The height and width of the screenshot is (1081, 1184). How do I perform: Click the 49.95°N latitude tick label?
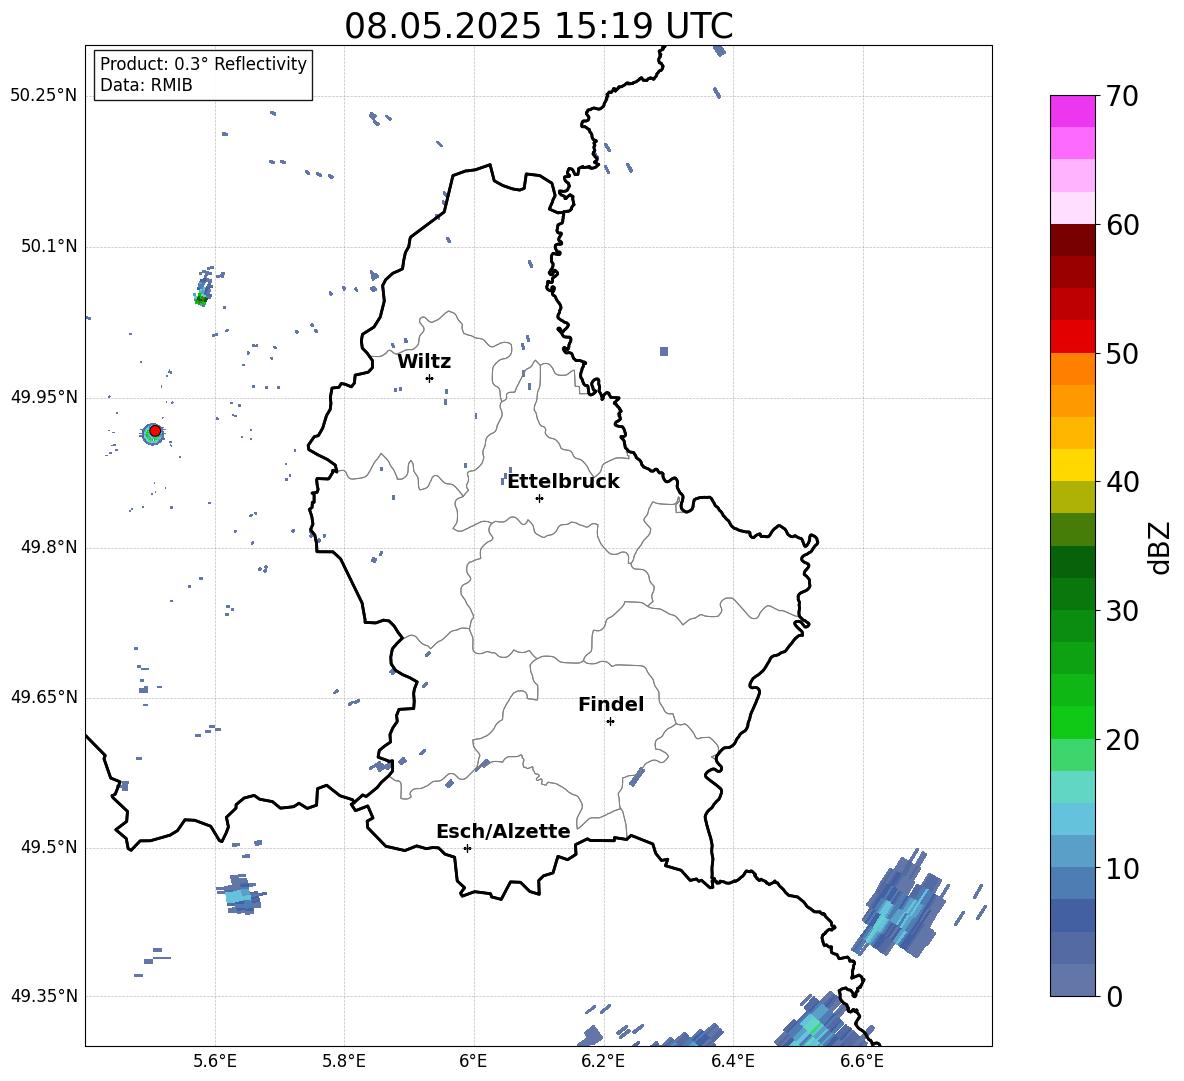click(x=44, y=397)
